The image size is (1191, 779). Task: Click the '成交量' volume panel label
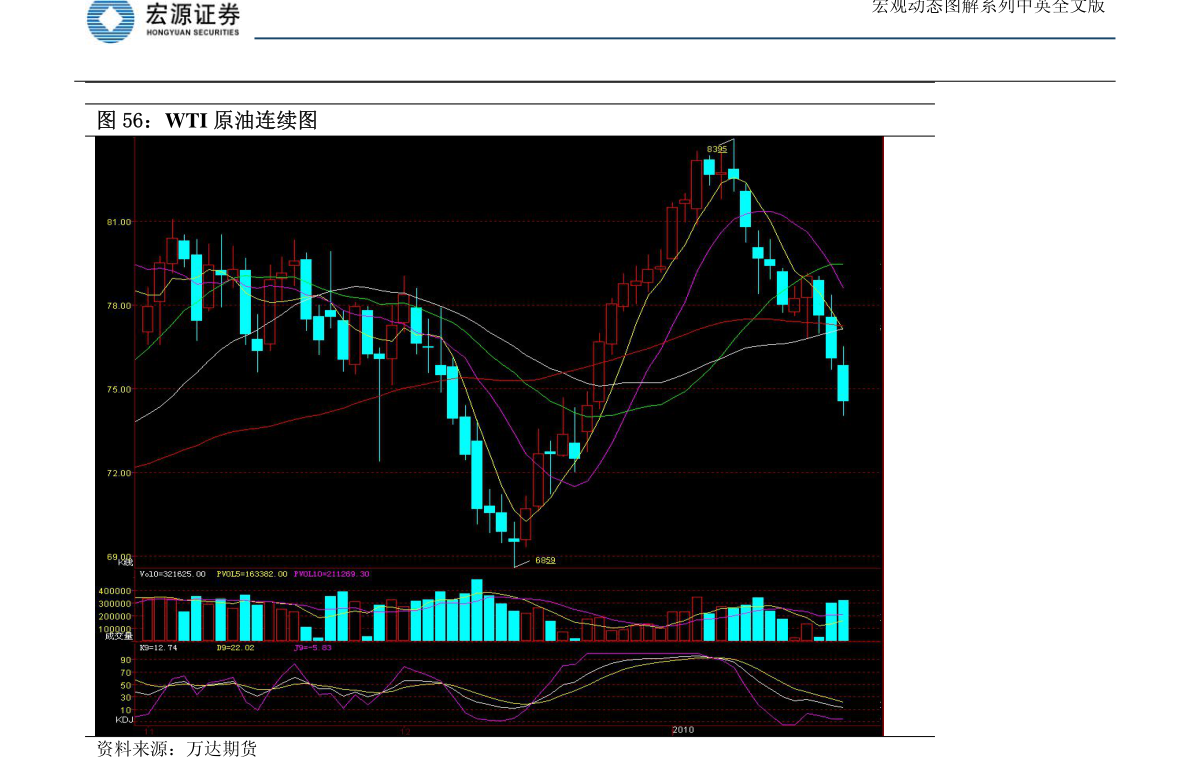coord(118,636)
